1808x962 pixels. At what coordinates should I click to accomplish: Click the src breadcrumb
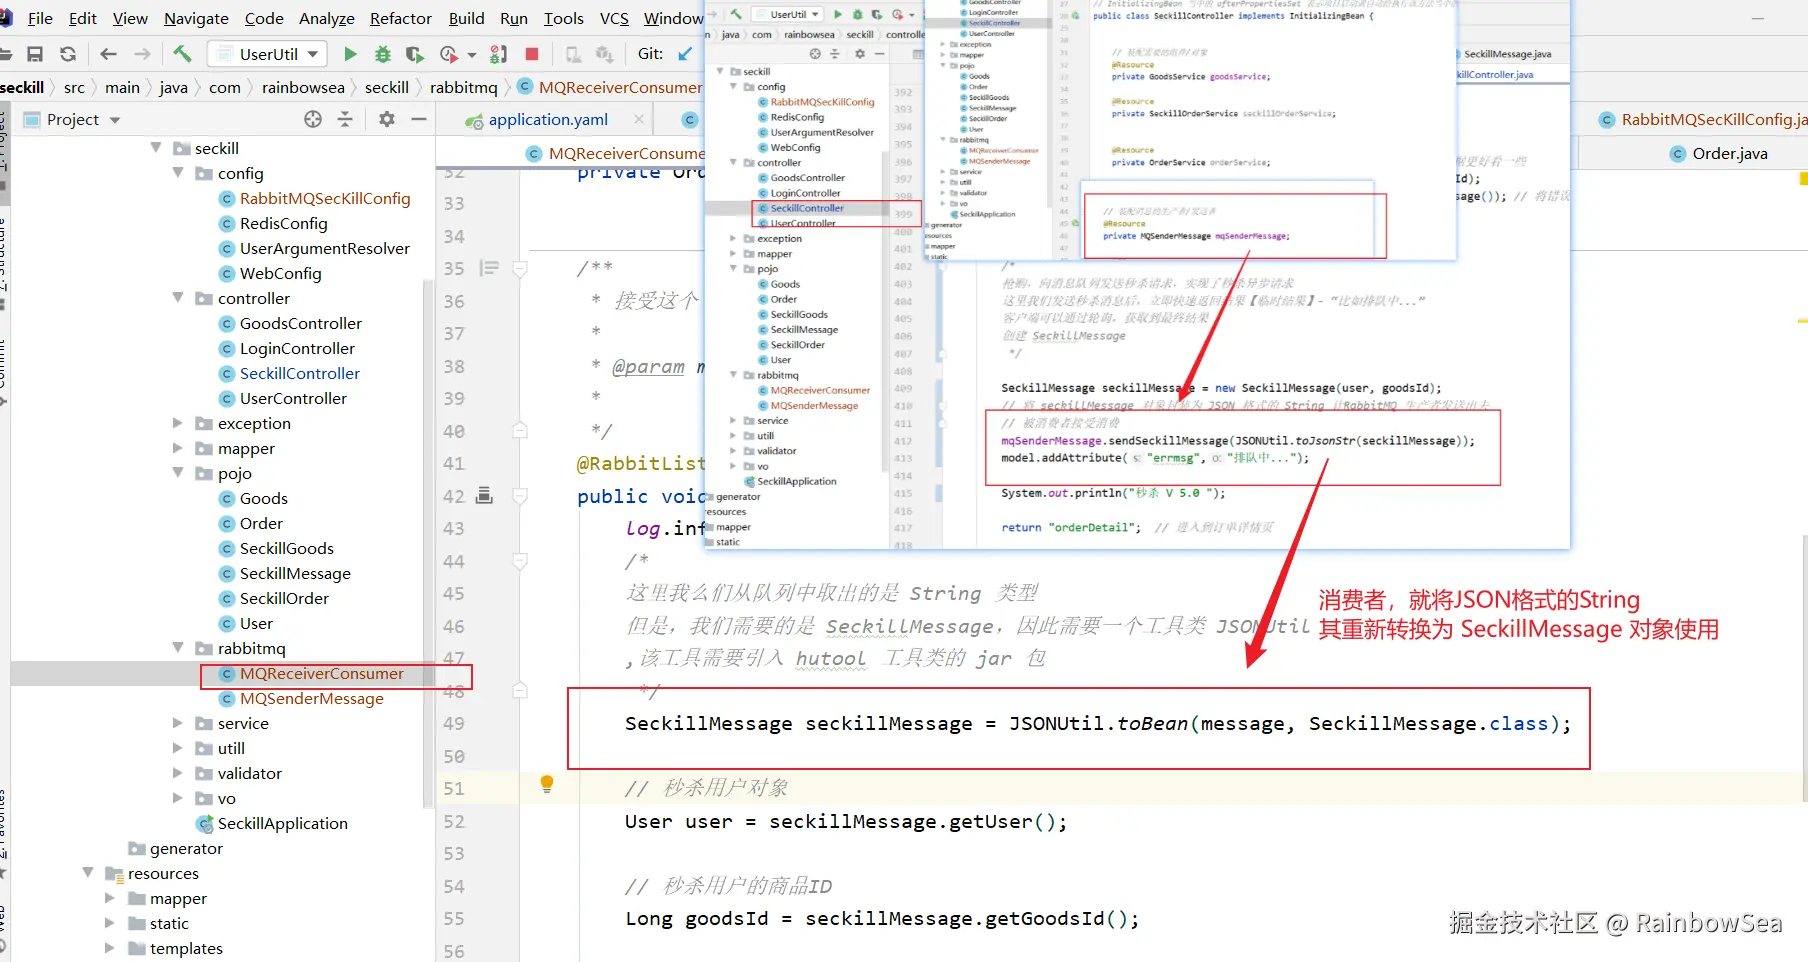tap(74, 87)
